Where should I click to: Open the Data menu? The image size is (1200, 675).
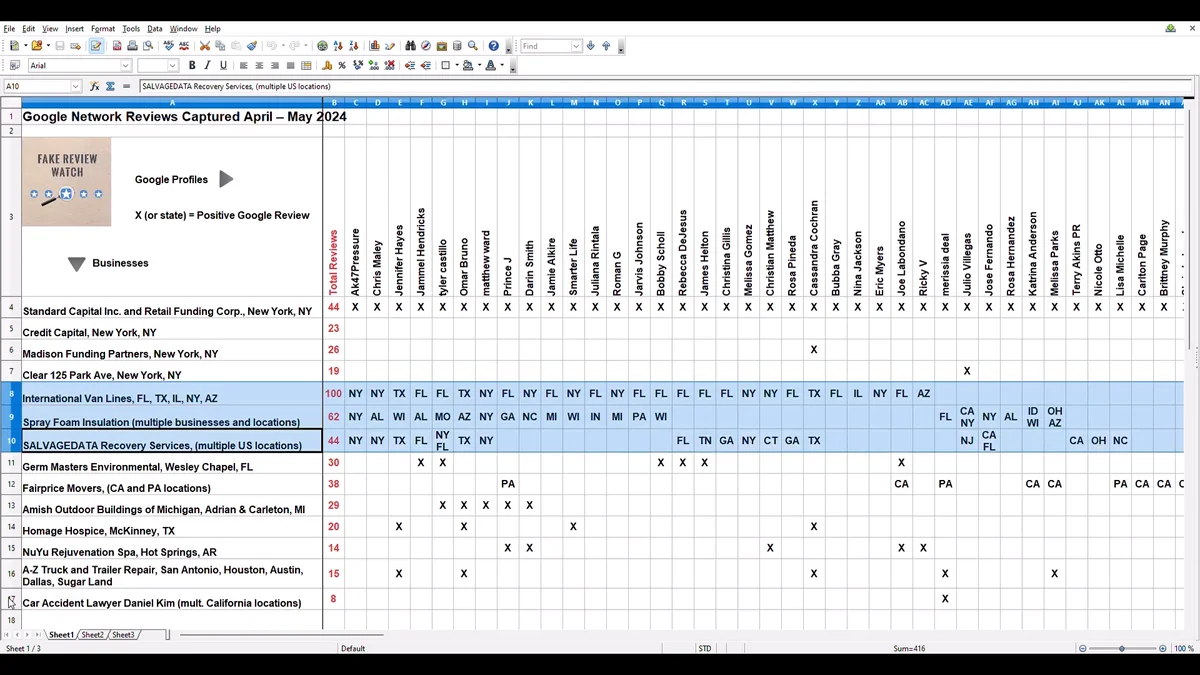tap(155, 28)
